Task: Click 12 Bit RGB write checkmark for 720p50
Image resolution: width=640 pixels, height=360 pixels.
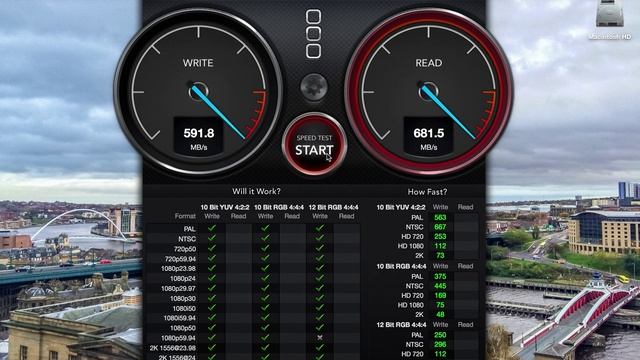Action: point(320,248)
